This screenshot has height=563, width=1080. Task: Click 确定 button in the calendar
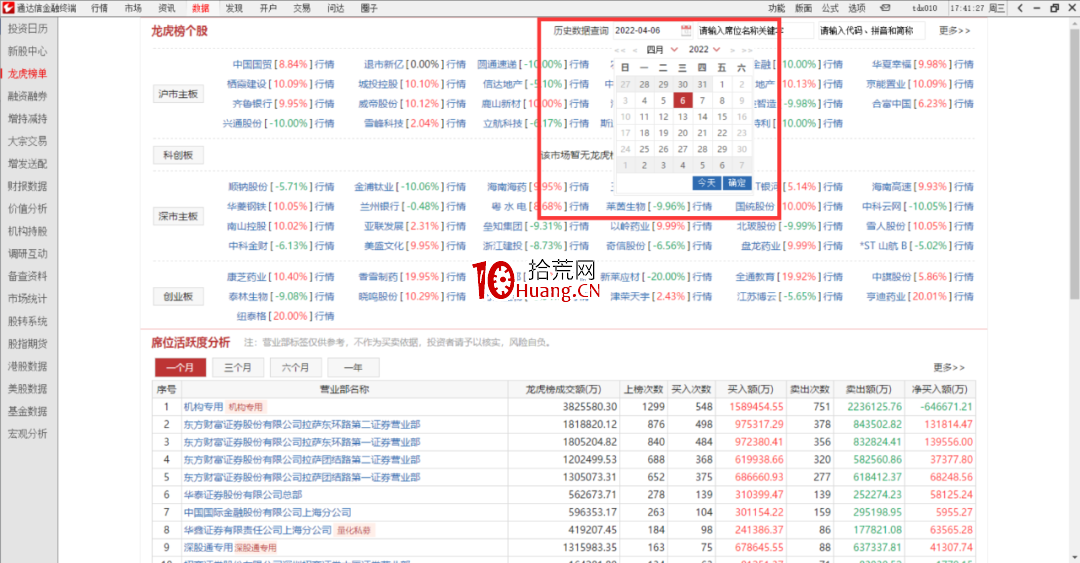pyautogui.click(x=736, y=183)
